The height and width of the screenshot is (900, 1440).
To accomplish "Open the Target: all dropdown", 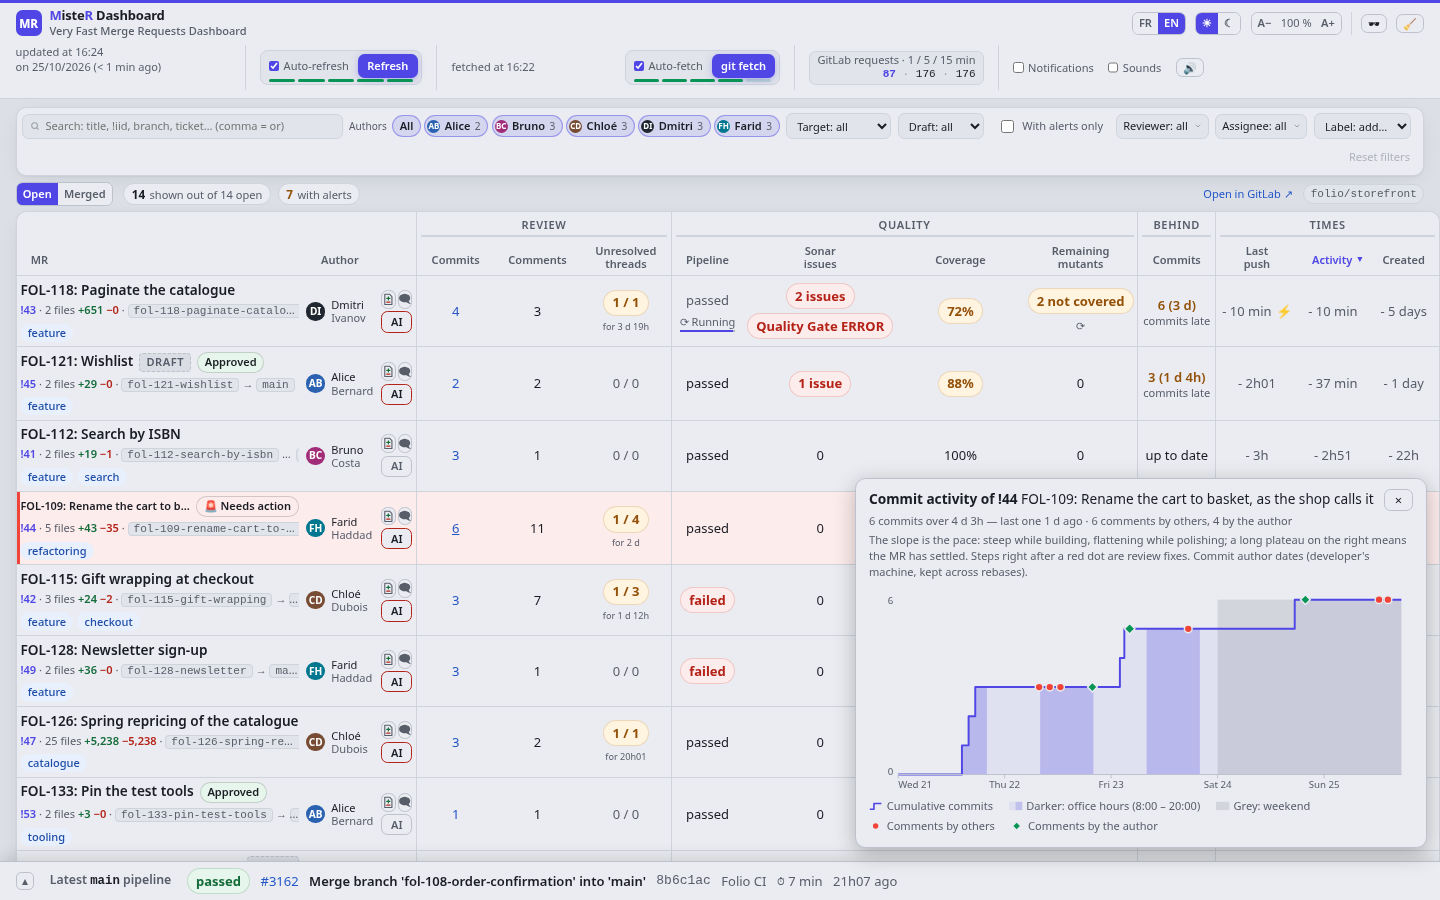I will [x=838, y=127].
